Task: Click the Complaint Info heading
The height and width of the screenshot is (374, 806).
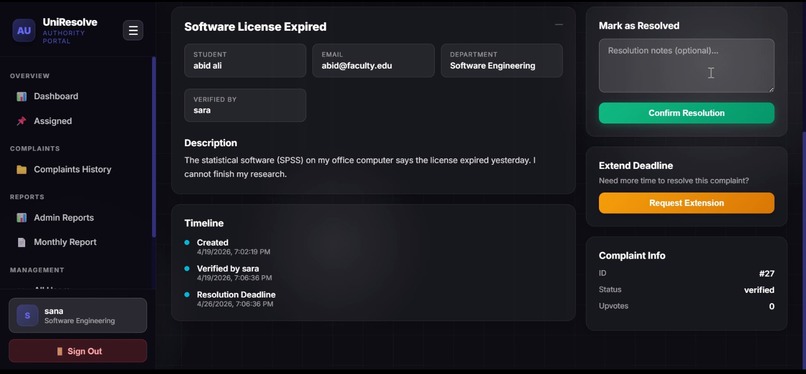Action: (632, 255)
